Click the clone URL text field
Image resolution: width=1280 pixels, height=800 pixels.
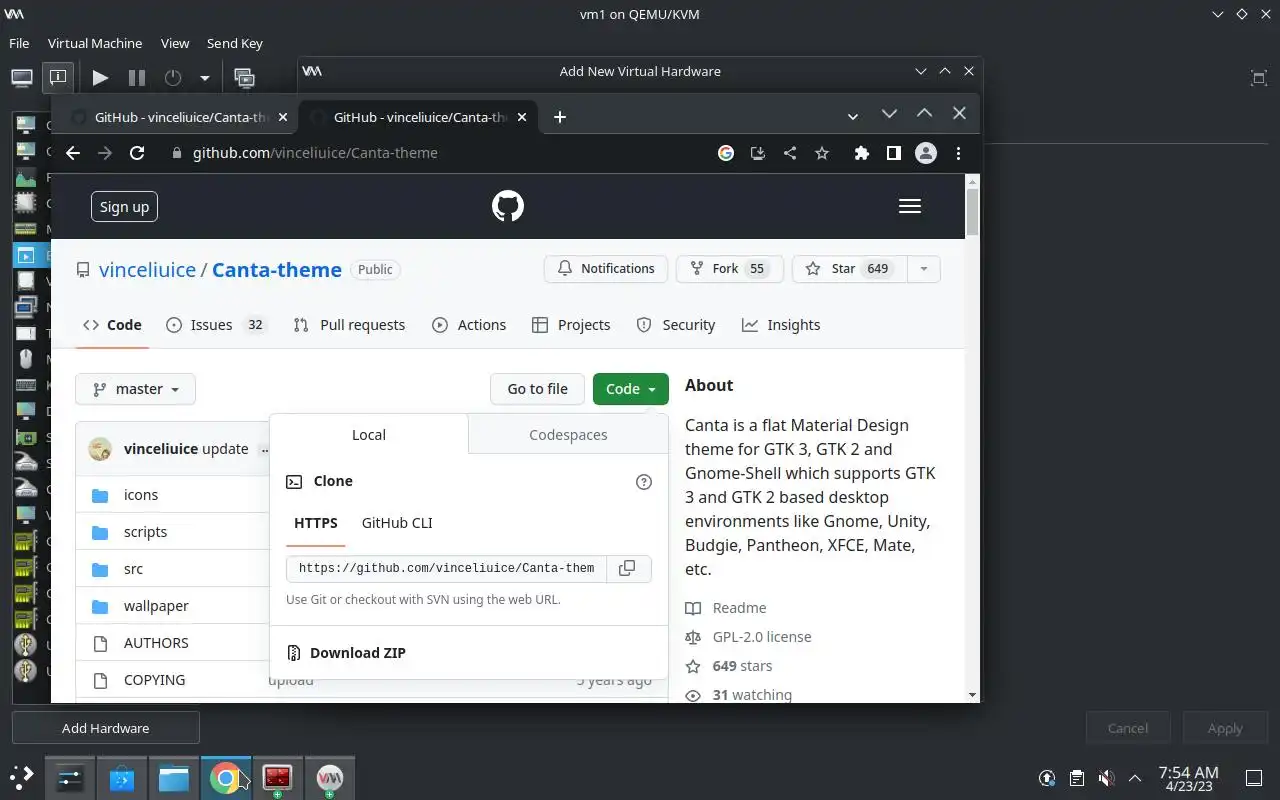click(x=445, y=568)
